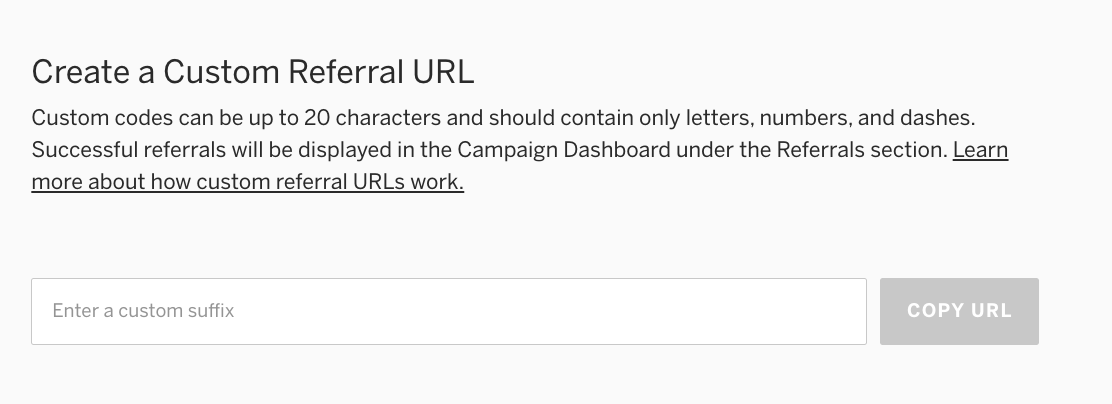Click the "Enter a custom suffix" placeholder text
1112x404 pixels.
click(143, 311)
